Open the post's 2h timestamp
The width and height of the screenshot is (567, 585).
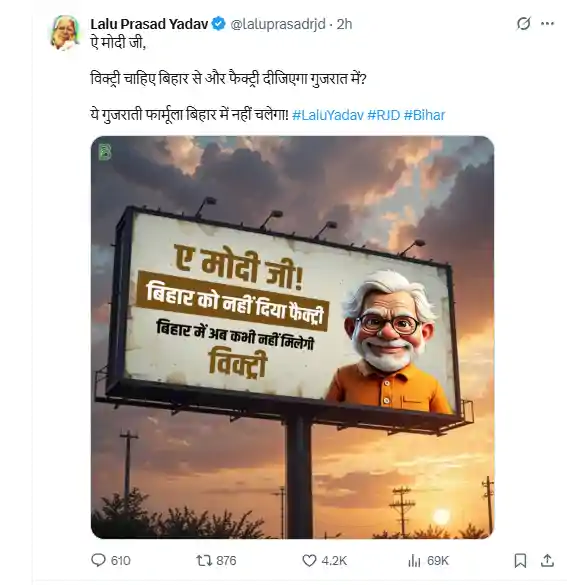pyautogui.click(x=344, y=24)
